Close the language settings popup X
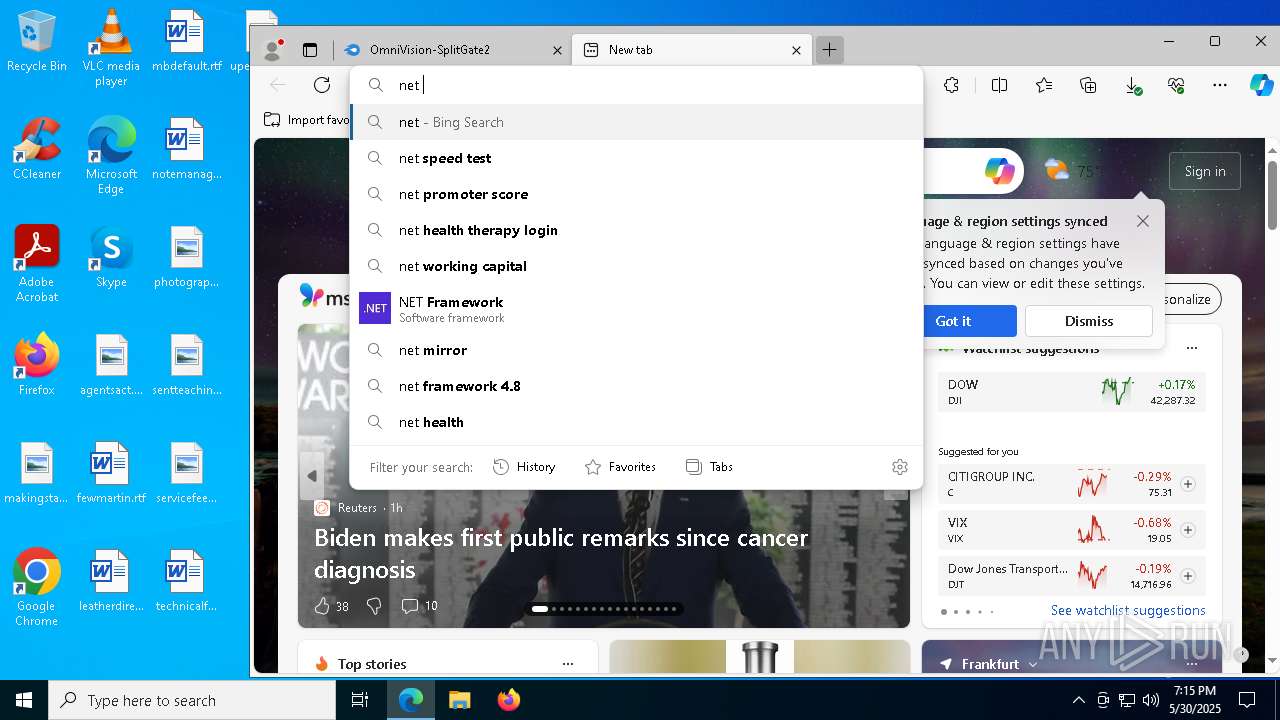The height and width of the screenshot is (720, 1280). (x=1143, y=221)
